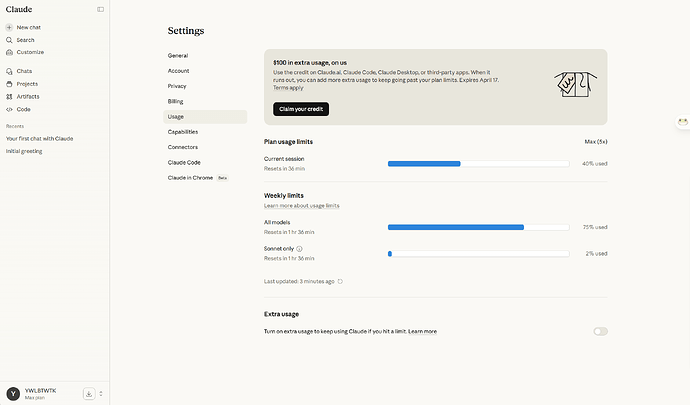690x405 pixels.
Task: Click the '2% used' text
Action: [x=596, y=254]
